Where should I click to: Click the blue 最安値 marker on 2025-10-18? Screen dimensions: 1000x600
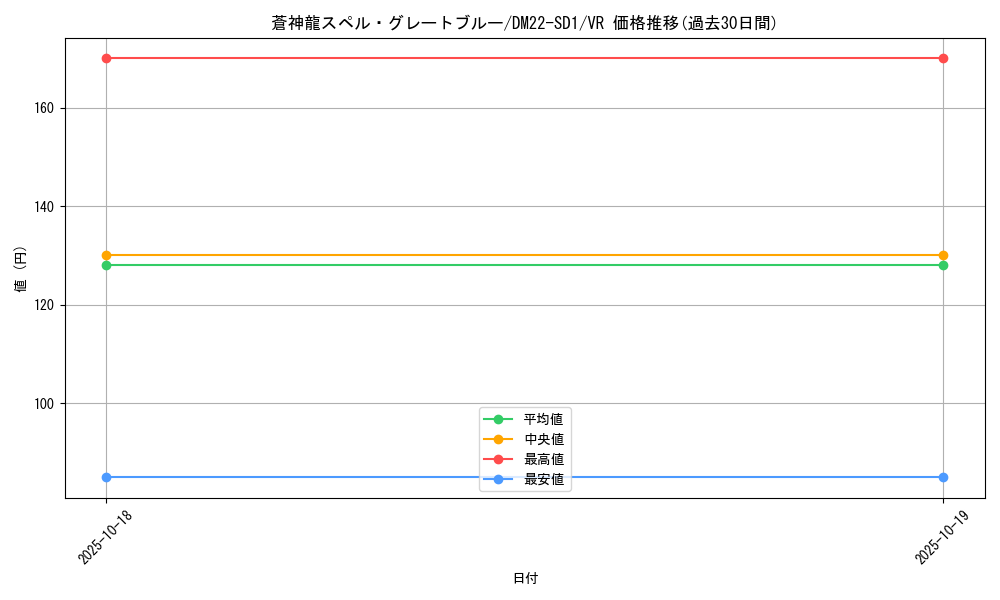pos(105,477)
